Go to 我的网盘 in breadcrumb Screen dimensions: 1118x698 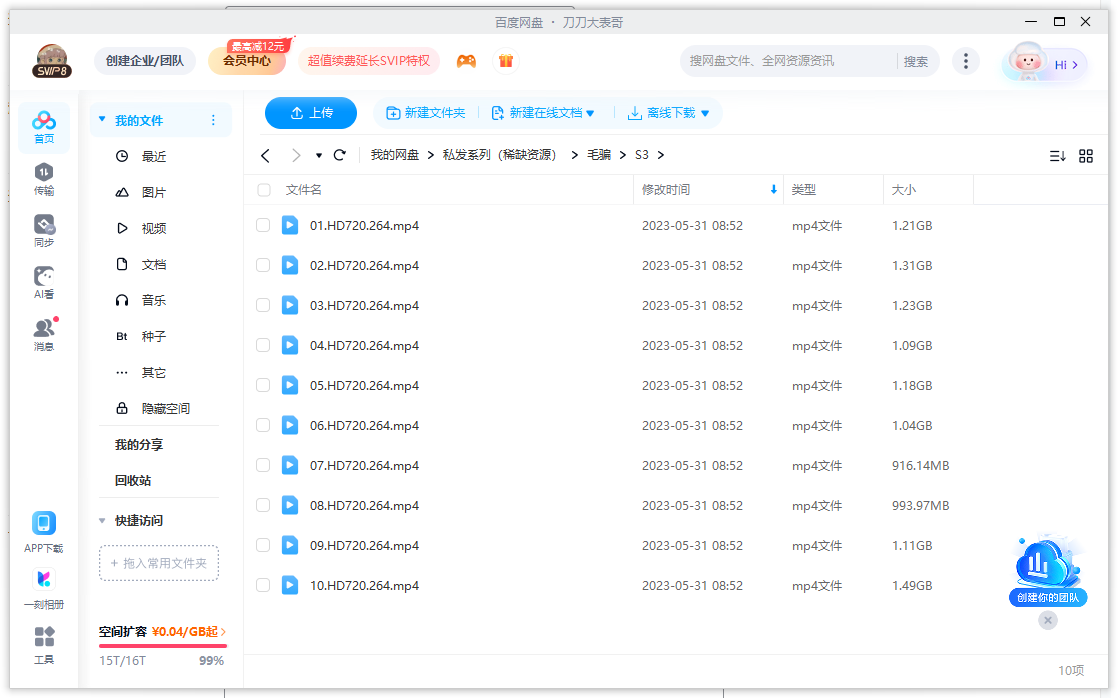click(394, 155)
